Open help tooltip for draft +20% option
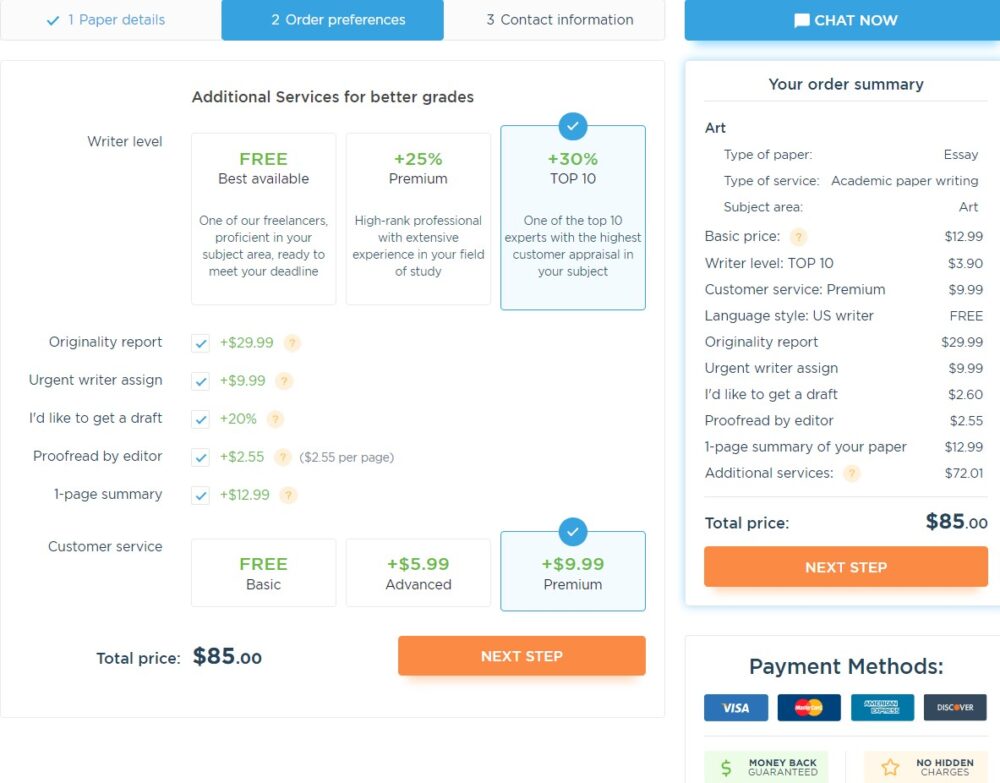 pyautogui.click(x=275, y=419)
